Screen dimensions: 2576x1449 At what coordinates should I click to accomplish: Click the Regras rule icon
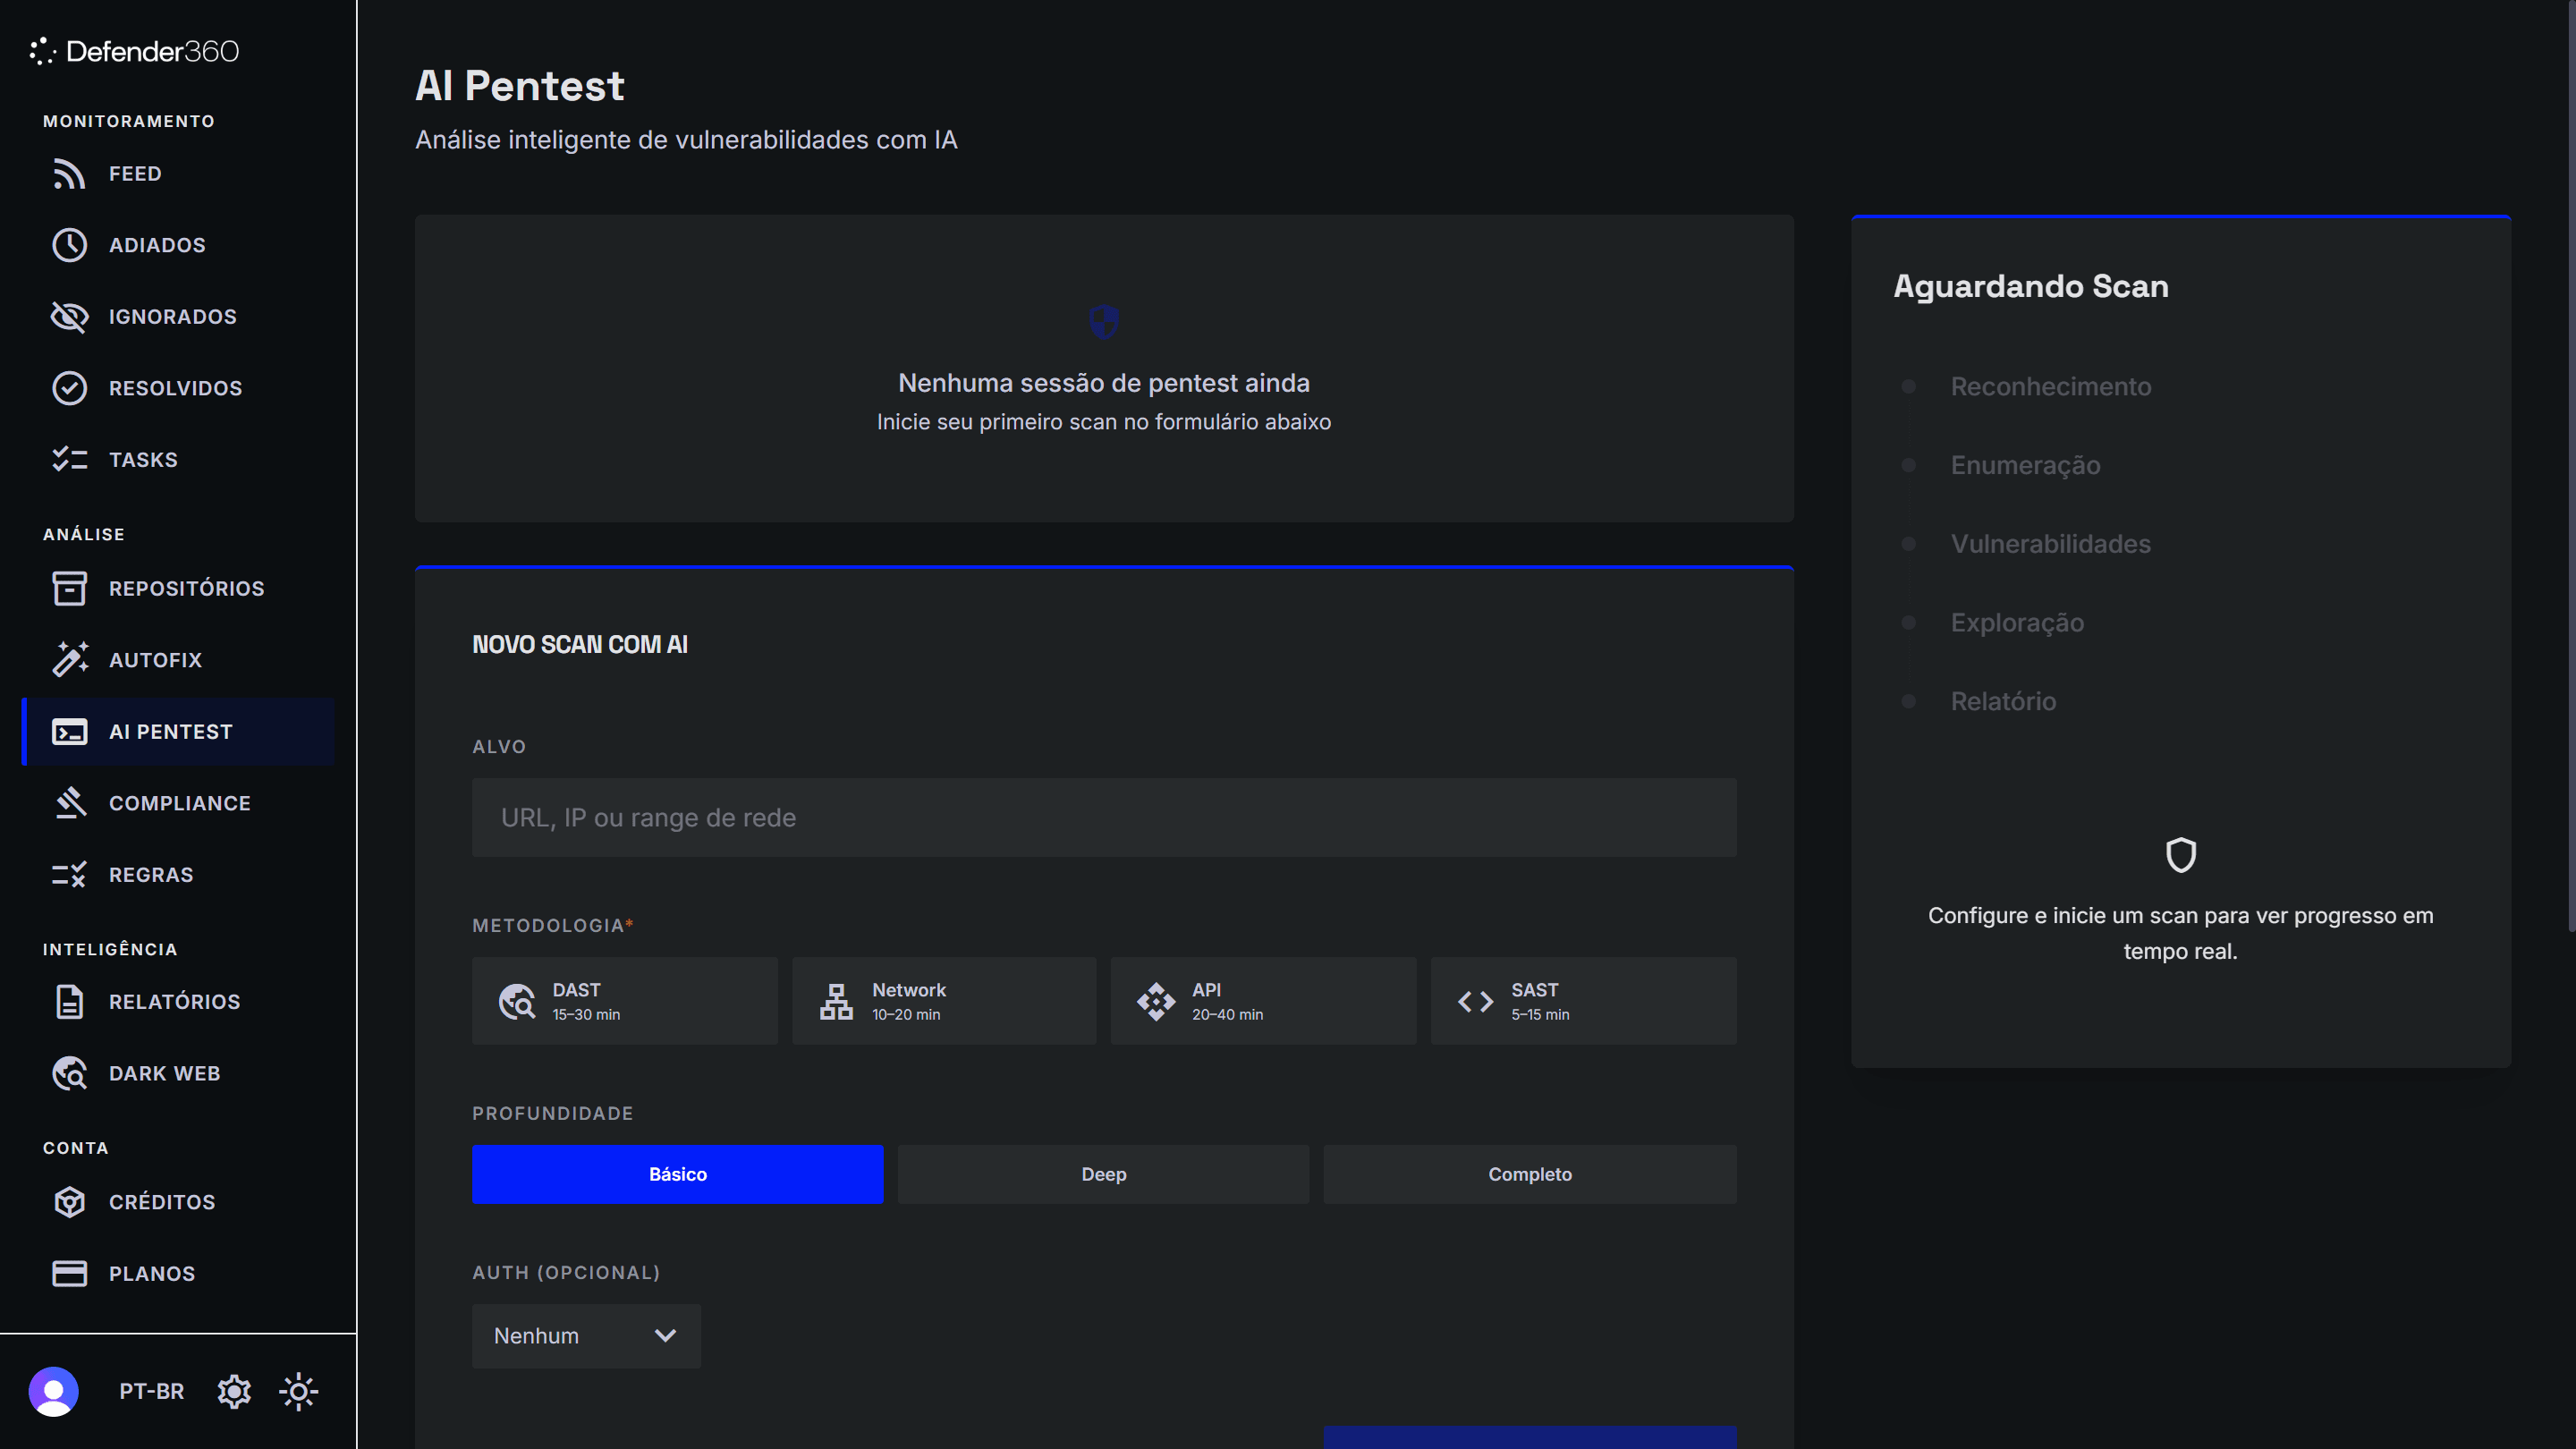click(x=69, y=875)
